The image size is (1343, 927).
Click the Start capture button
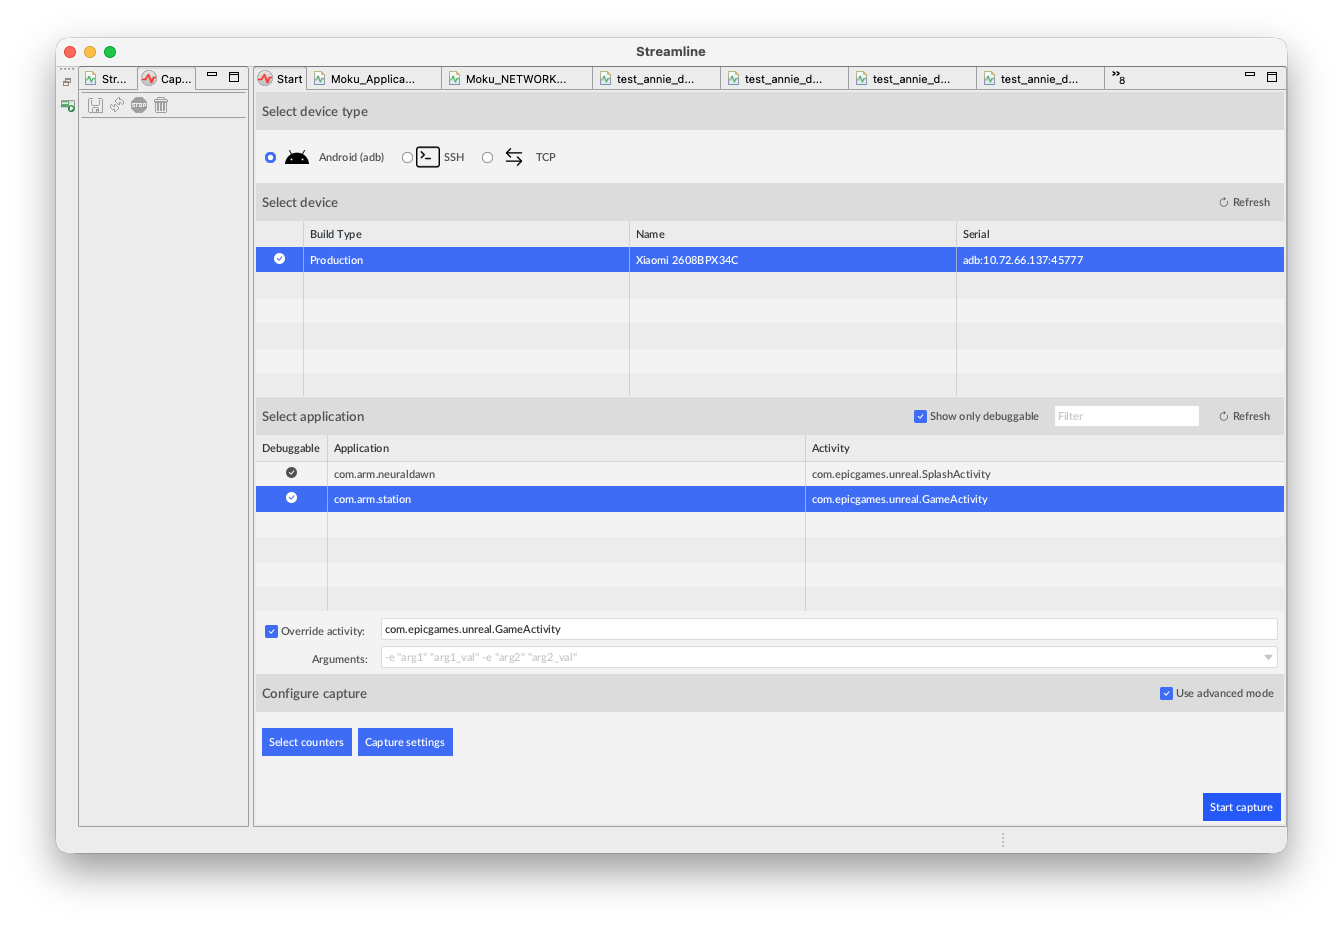click(x=1241, y=807)
